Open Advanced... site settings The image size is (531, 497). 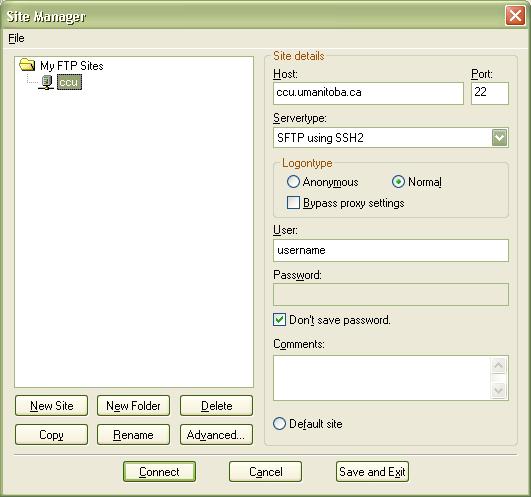(x=216, y=434)
